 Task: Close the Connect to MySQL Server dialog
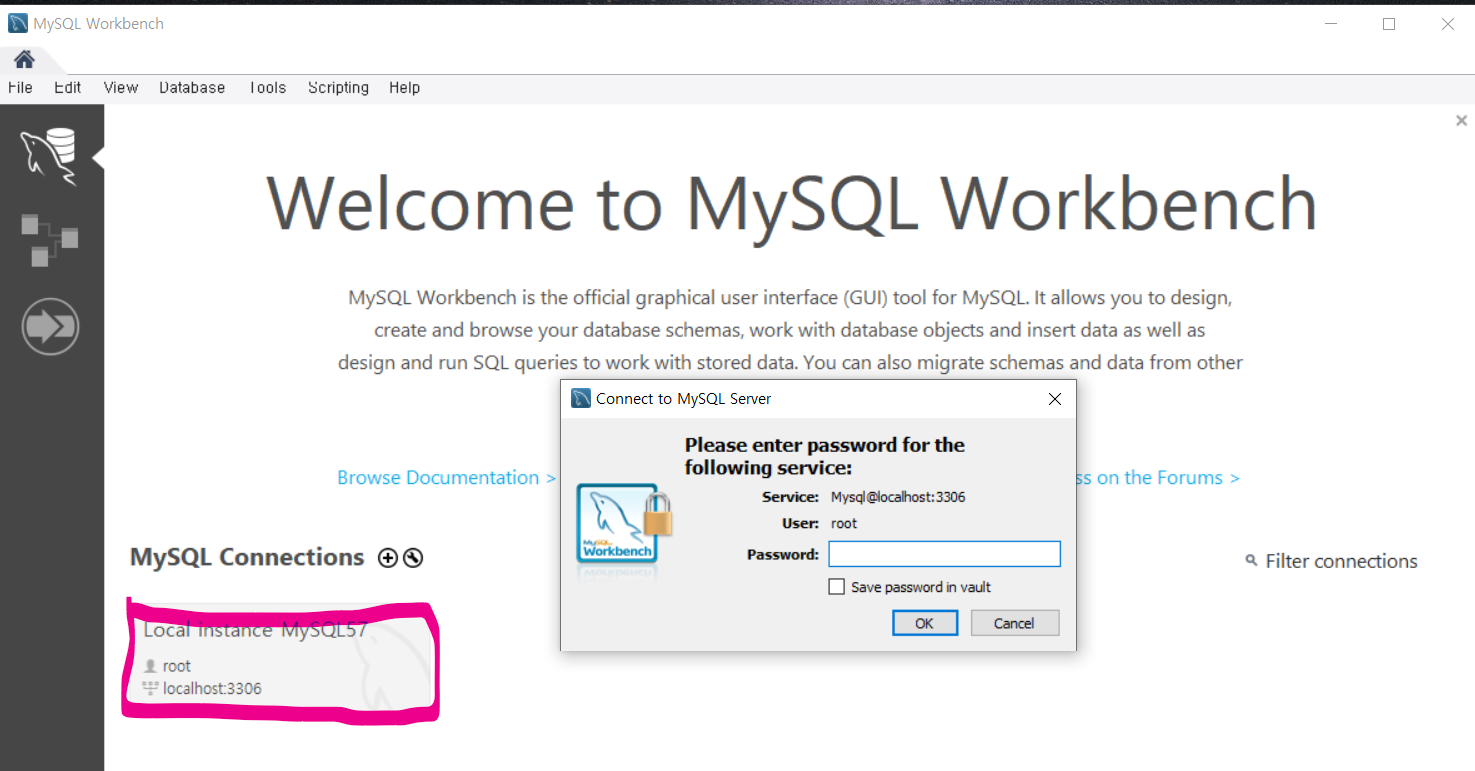(1054, 399)
